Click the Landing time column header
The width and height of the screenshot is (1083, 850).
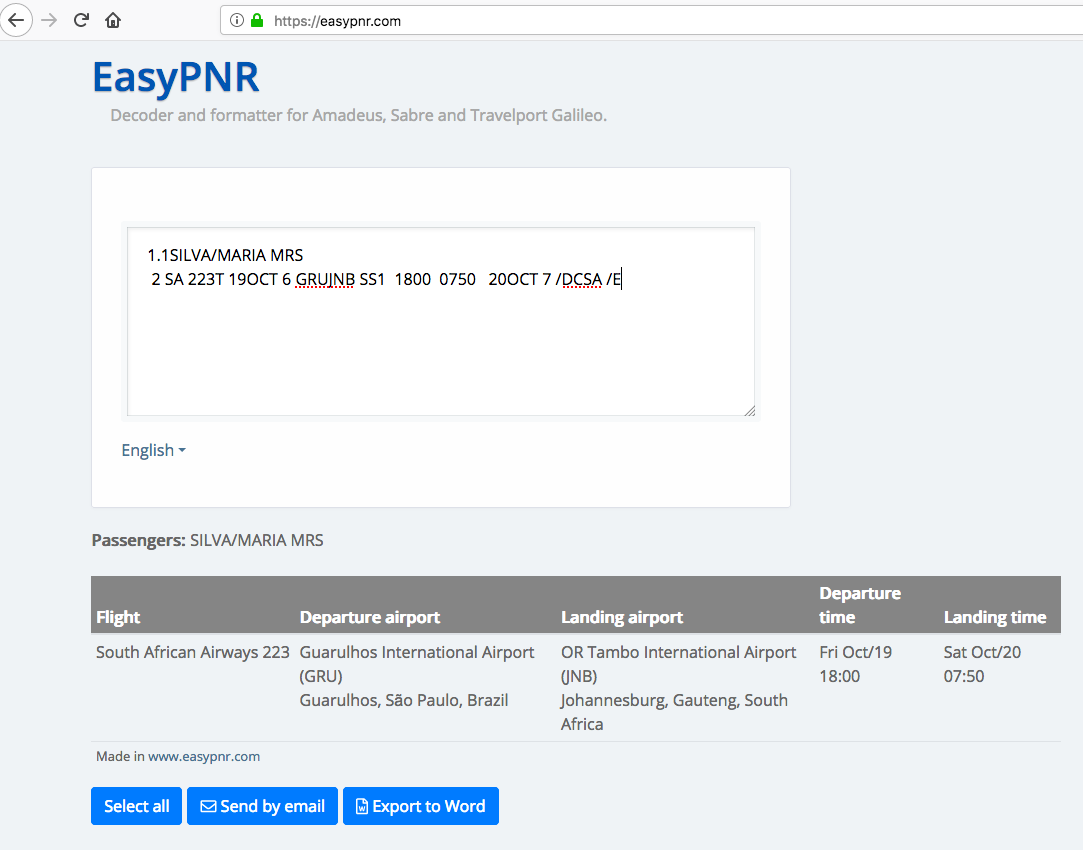(x=995, y=617)
